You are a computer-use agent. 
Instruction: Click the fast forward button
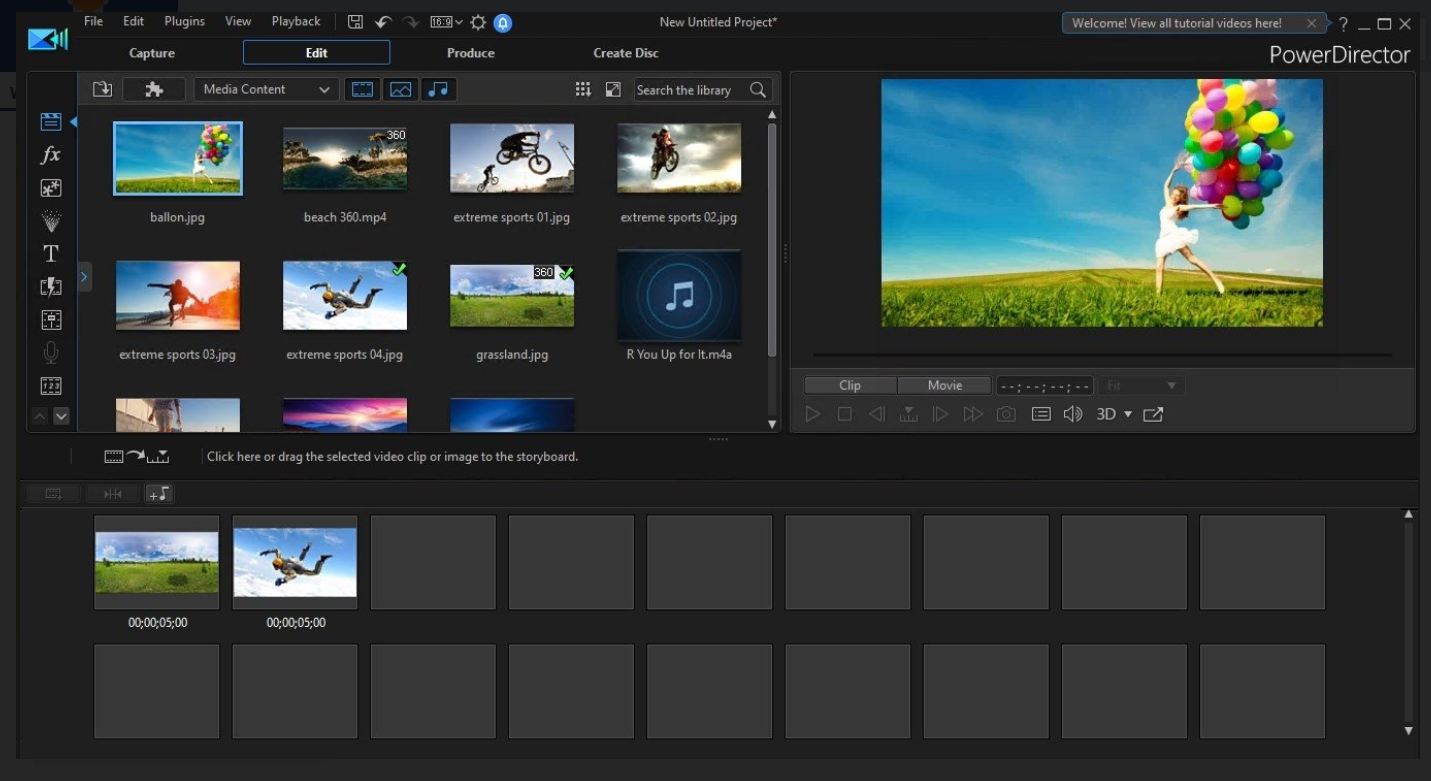[973, 414]
